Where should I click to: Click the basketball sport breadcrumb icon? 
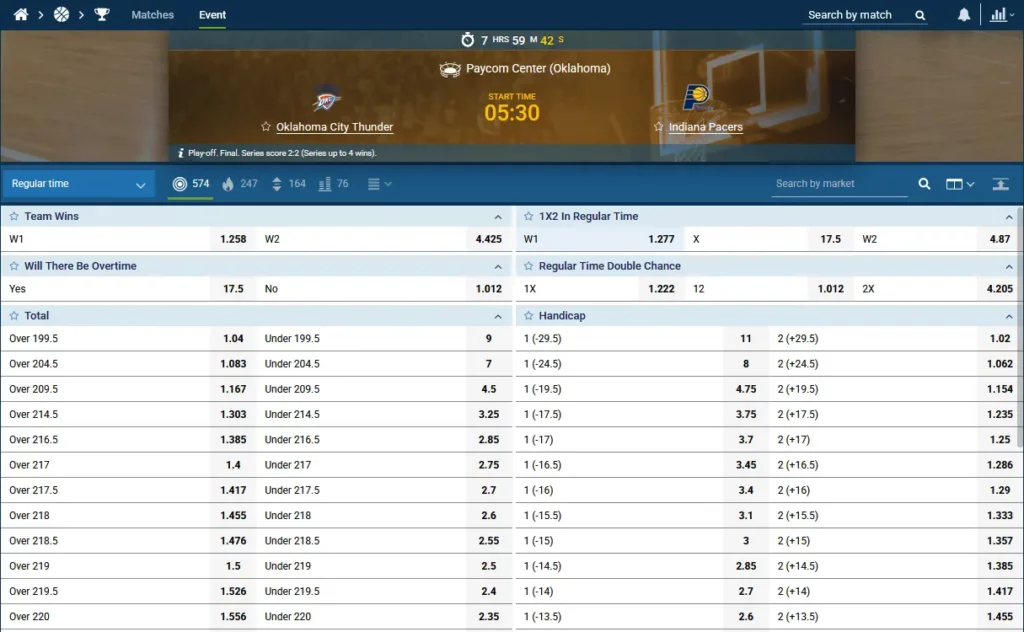tap(61, 15)
